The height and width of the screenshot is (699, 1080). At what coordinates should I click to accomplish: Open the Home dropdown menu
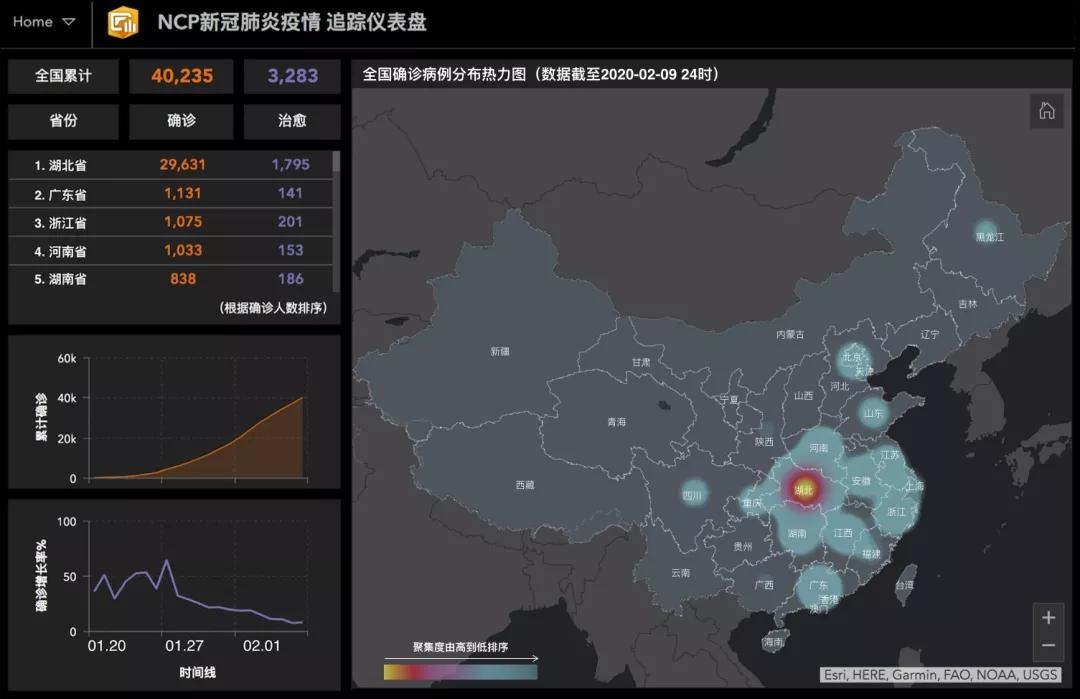pyautogui.click(x=44, y=22)
